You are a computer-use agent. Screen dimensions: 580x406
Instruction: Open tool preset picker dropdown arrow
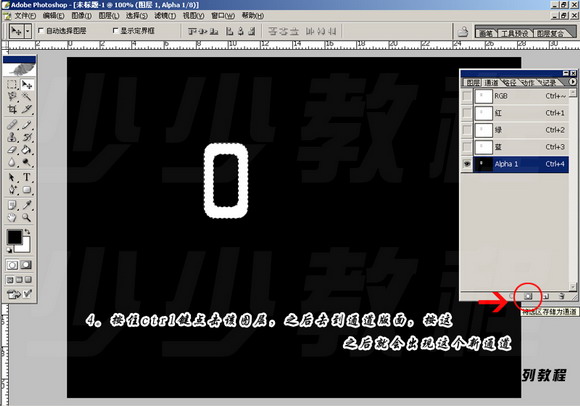(28, 31)
